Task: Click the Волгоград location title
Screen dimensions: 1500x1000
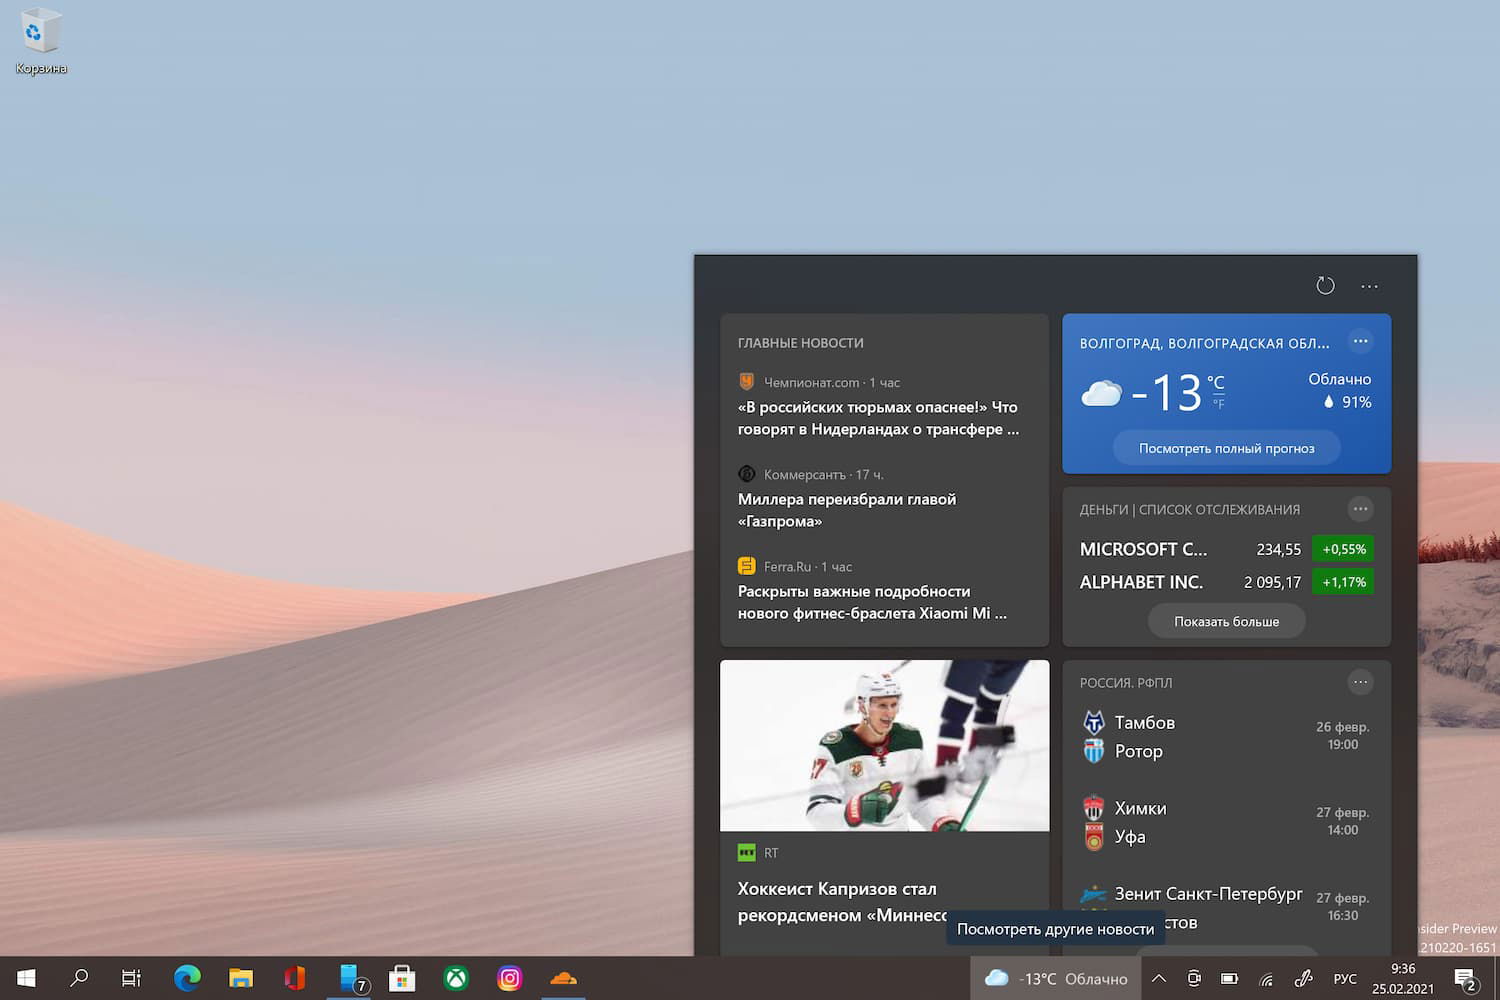Action: pyautogui.click(x=1204, y=343)
